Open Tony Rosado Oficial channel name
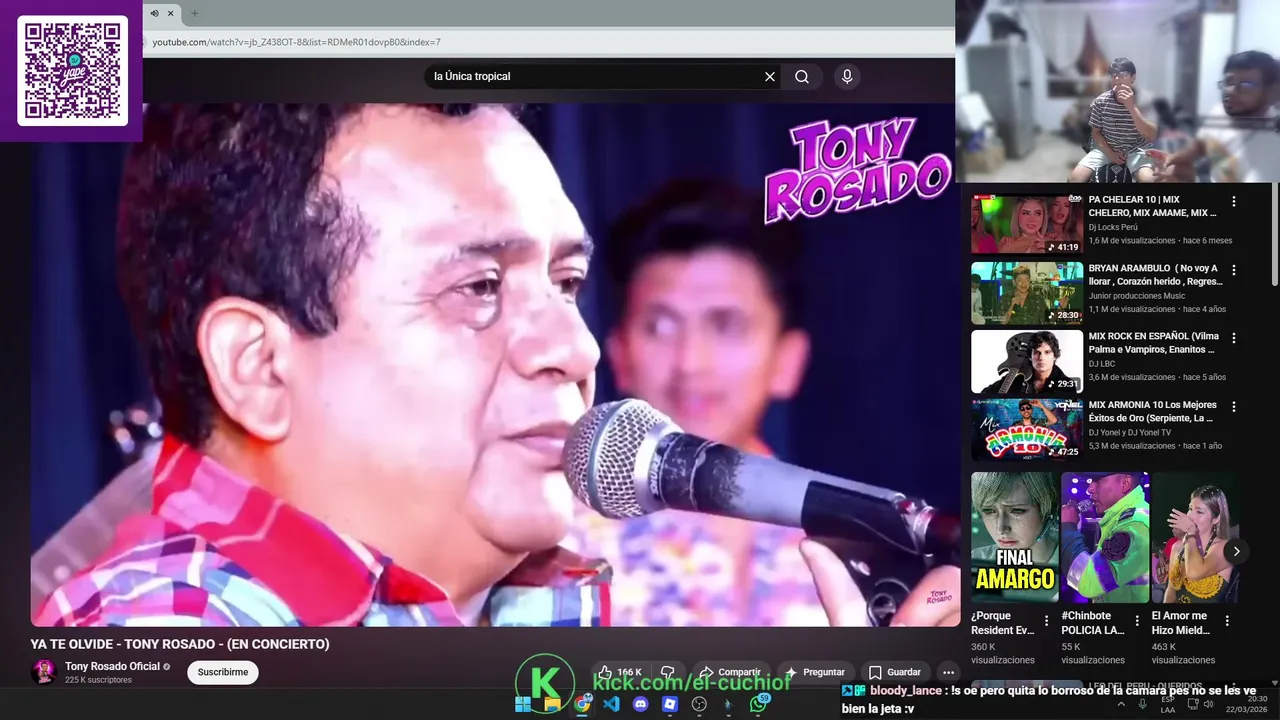Image resolution: width=1280 pixels, height=720 pixels. coord(112,666)
